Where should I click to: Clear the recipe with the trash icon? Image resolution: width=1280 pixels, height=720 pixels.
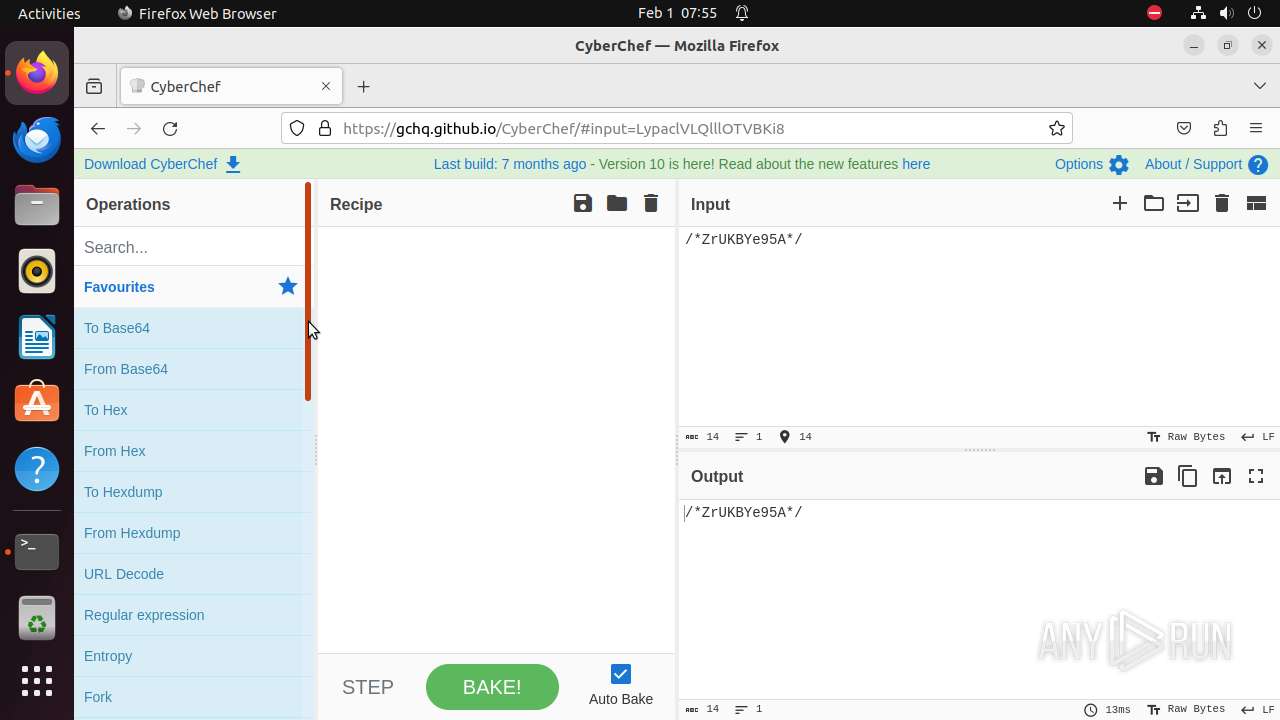tap(651, 204)
